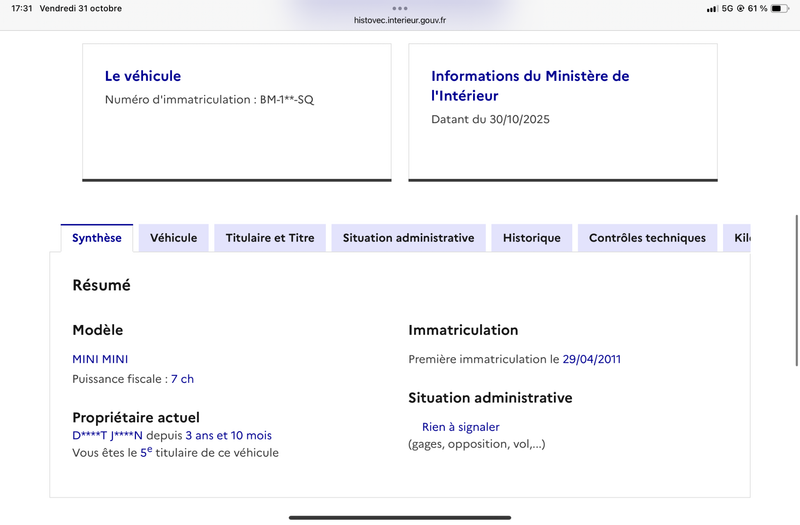Viewport: 800px width, 525px height.
Task: Click the Vendredi 31 octobre date
Action: (81, 8)
